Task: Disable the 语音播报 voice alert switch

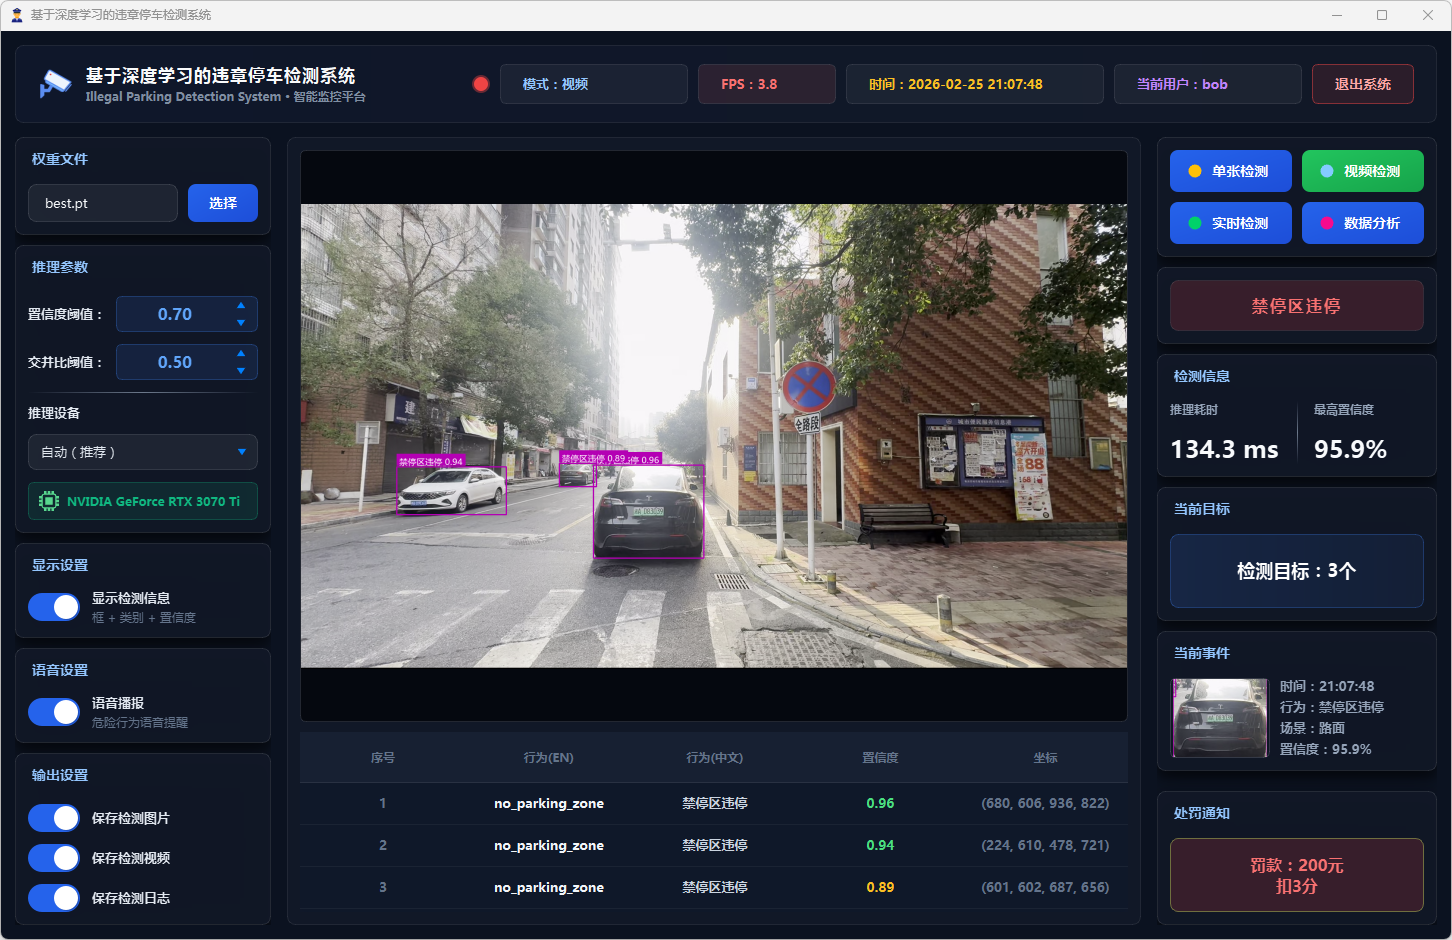Action: pyautogui.click(x=54, y=712)
